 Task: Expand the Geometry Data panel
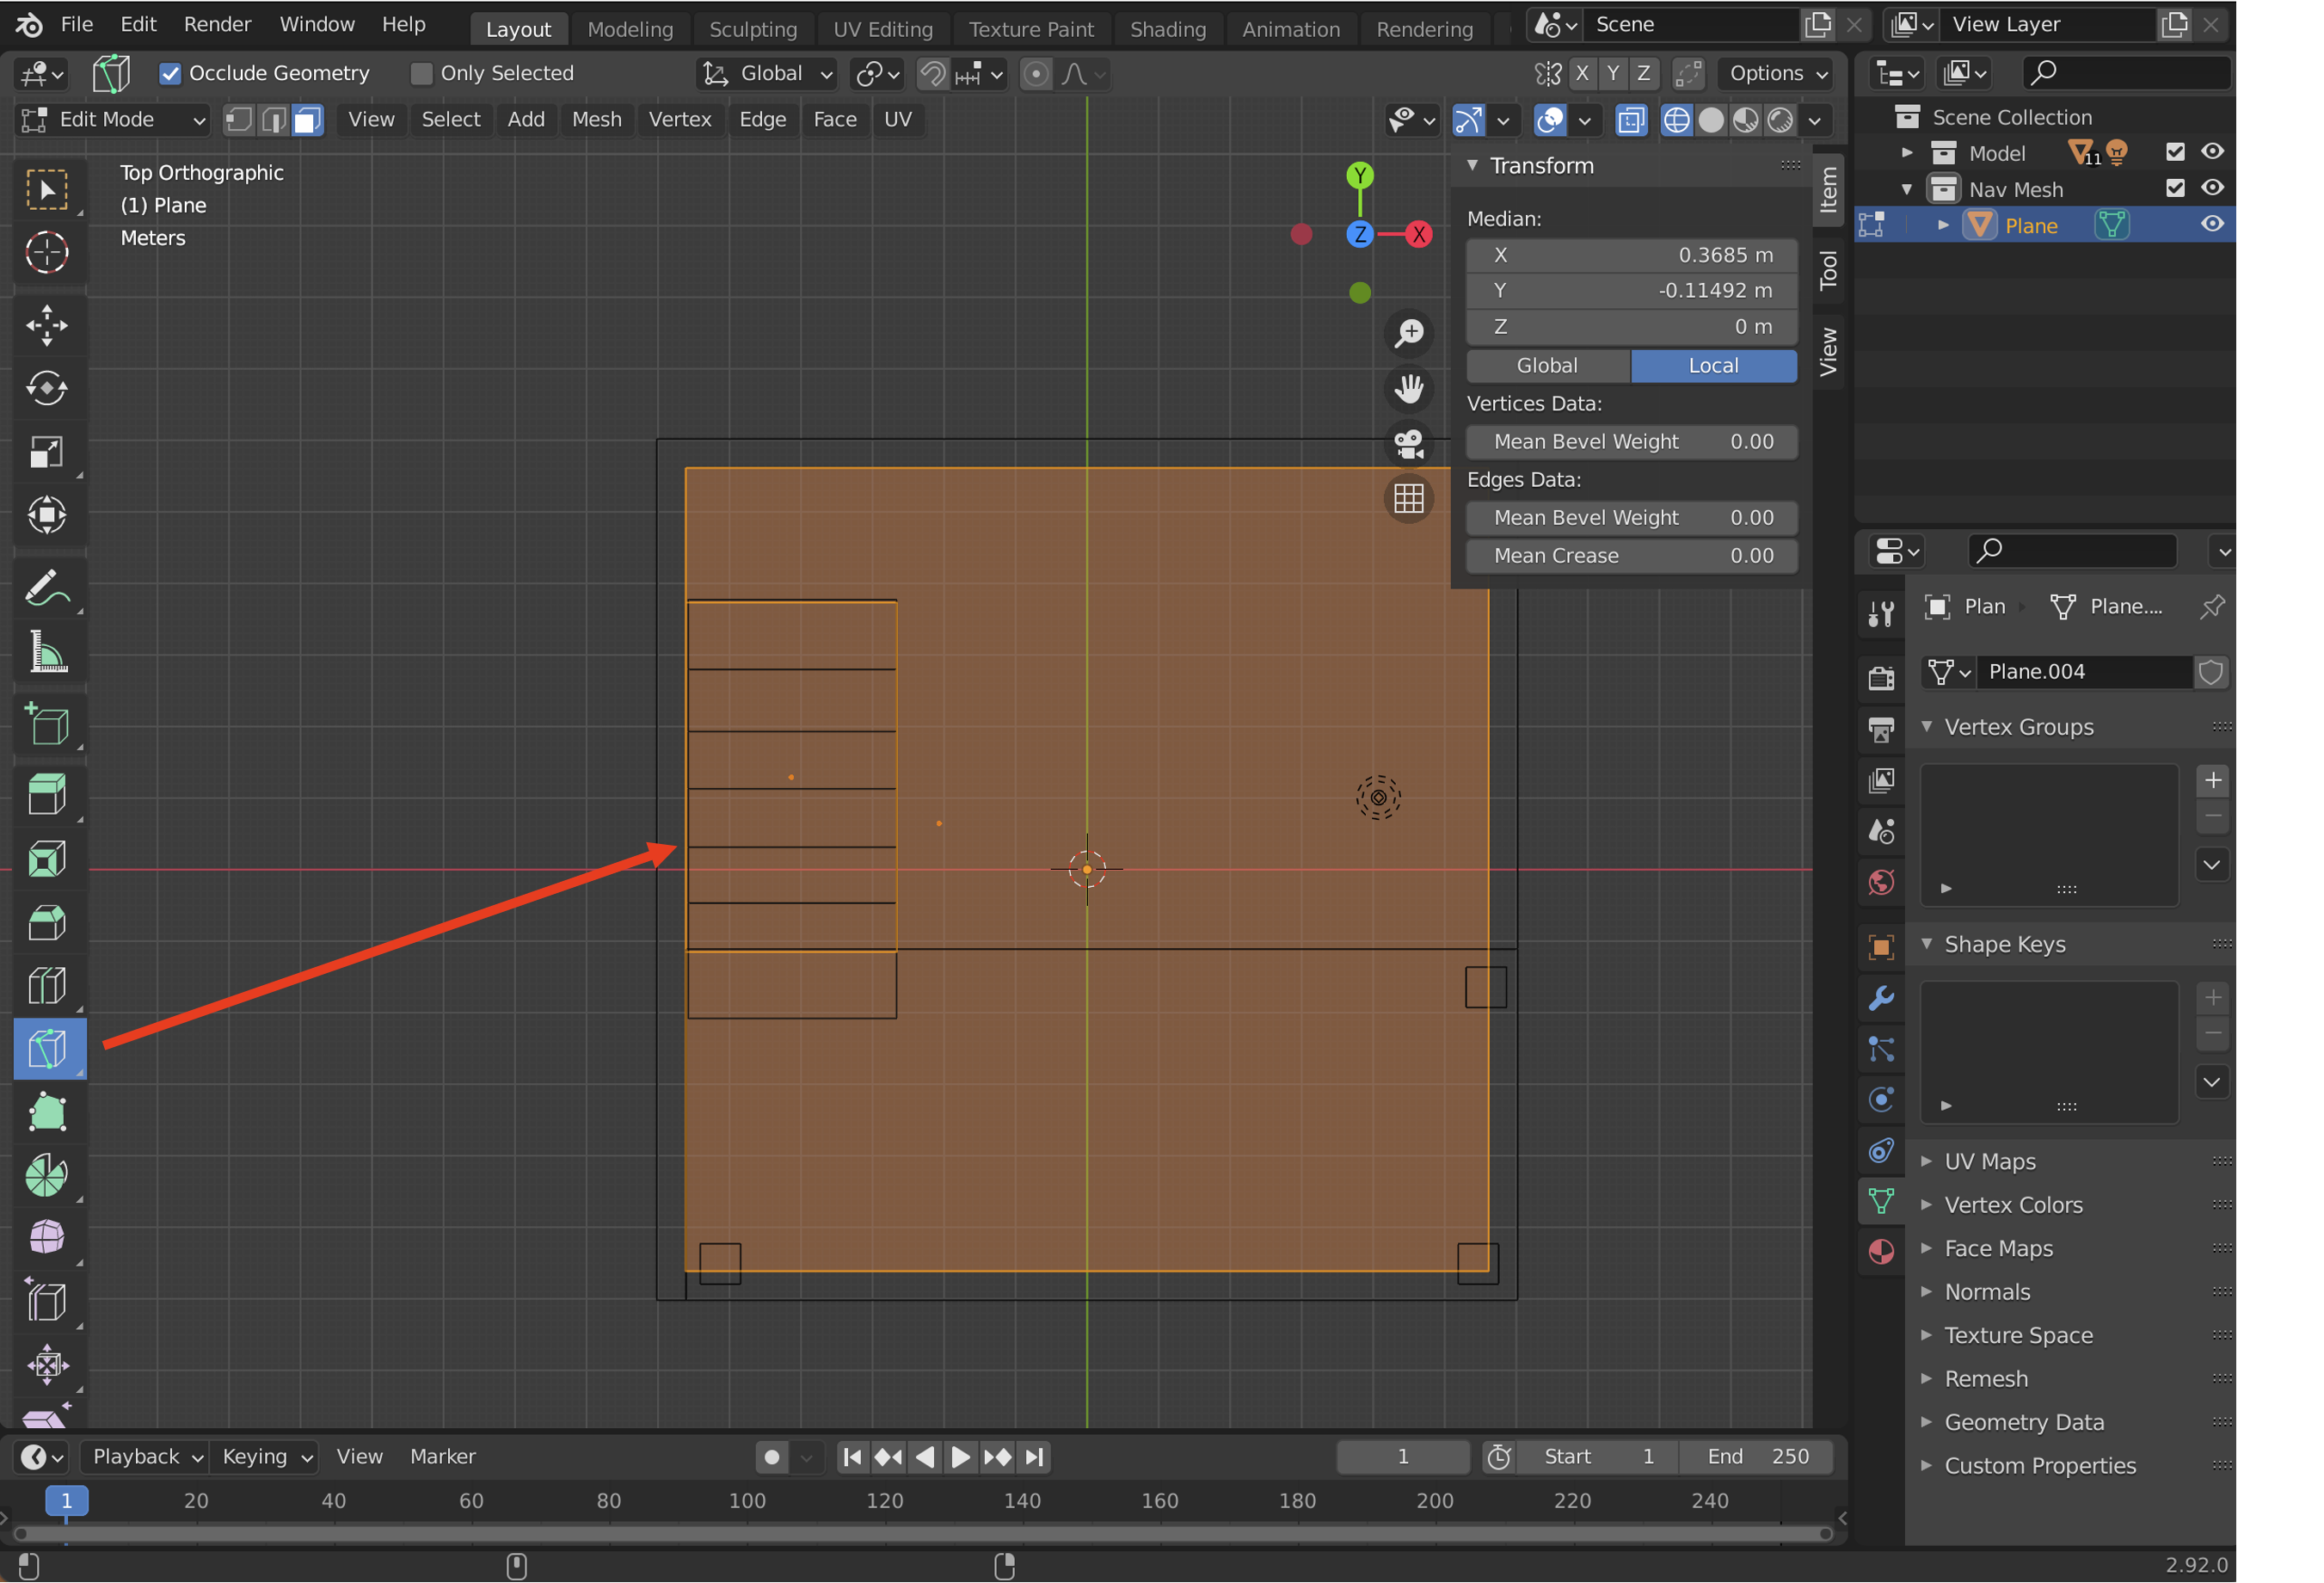click(1926, 1421)
